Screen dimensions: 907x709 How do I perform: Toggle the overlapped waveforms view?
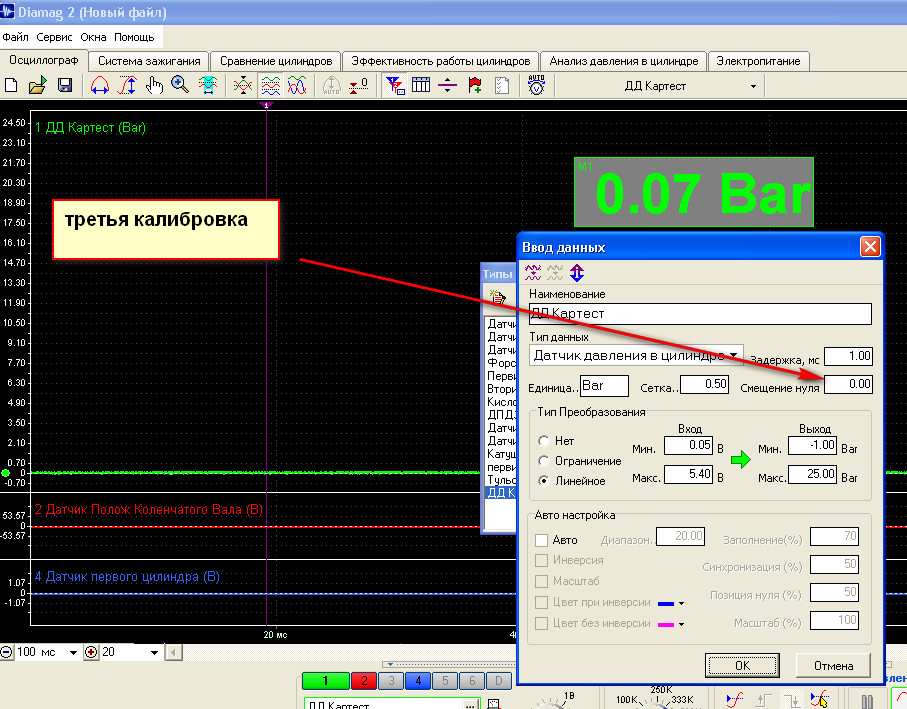[x=297, y=86]
